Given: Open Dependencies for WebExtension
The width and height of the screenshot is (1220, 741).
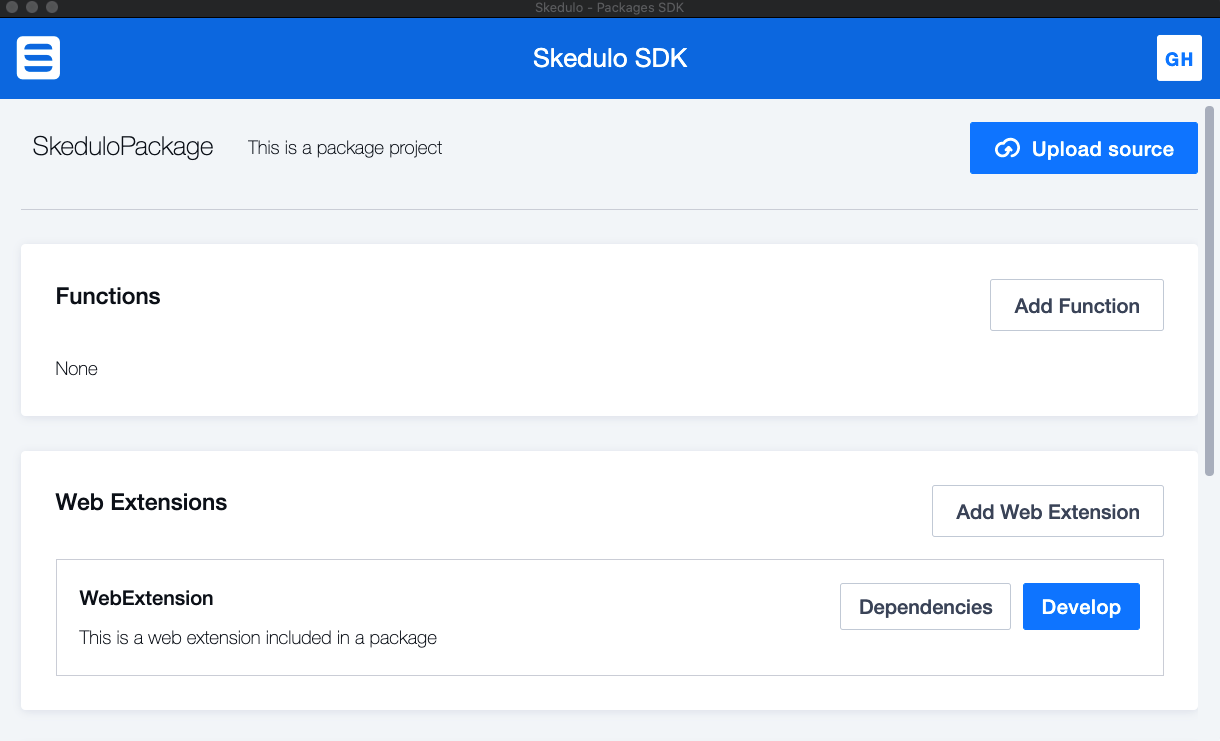Looking at the screenshot, I should tap(925, 606).
